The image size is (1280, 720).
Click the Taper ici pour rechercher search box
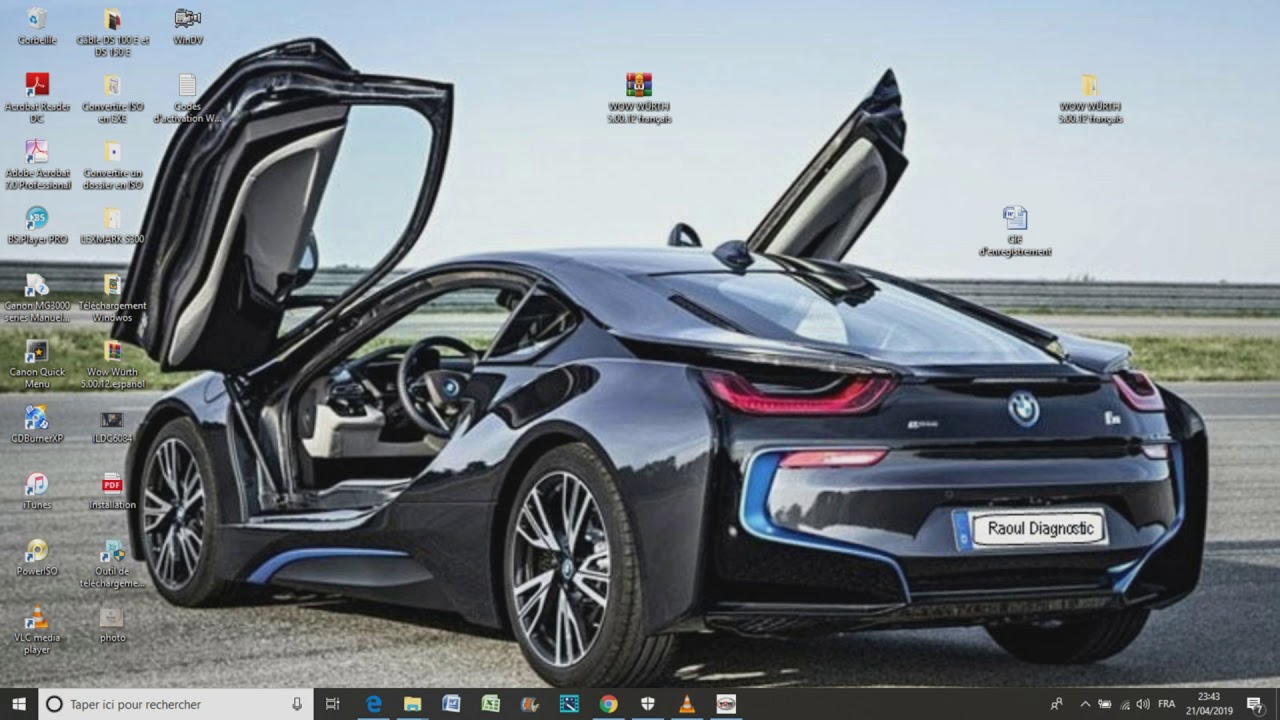click(x=176, y=704)
